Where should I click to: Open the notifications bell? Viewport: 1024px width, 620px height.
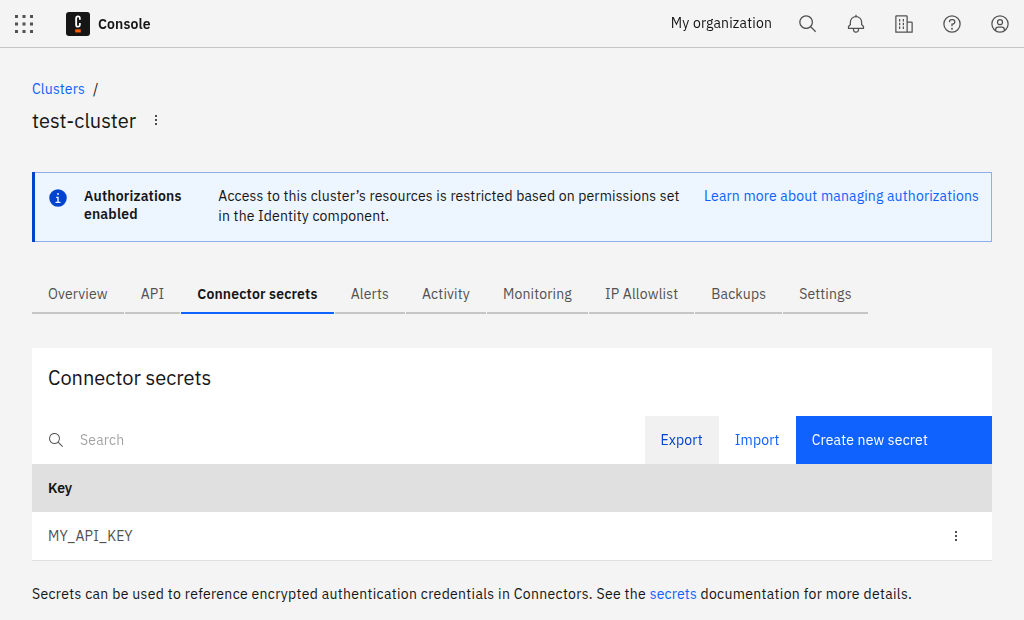pyautogui.click(x=856, y=24)
